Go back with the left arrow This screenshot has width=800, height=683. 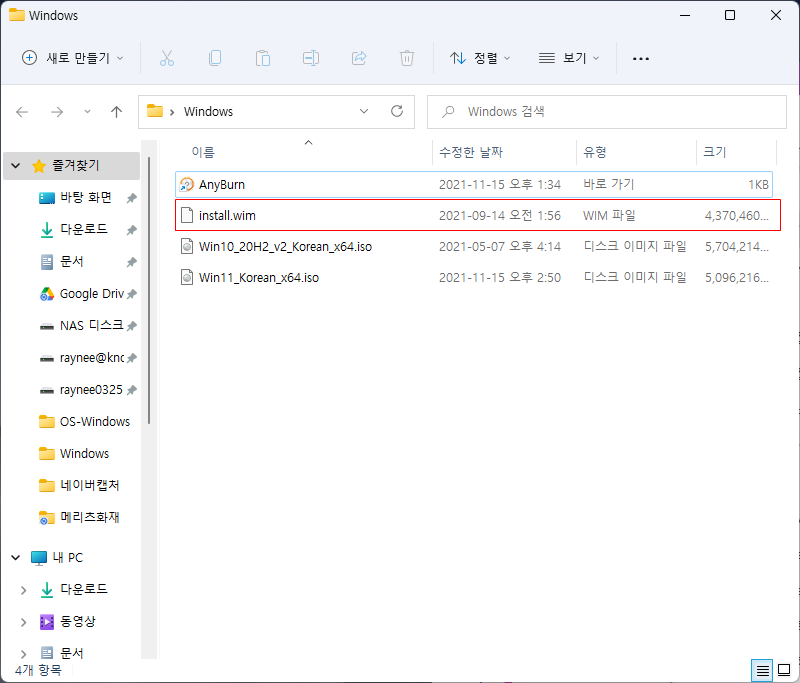22,112
